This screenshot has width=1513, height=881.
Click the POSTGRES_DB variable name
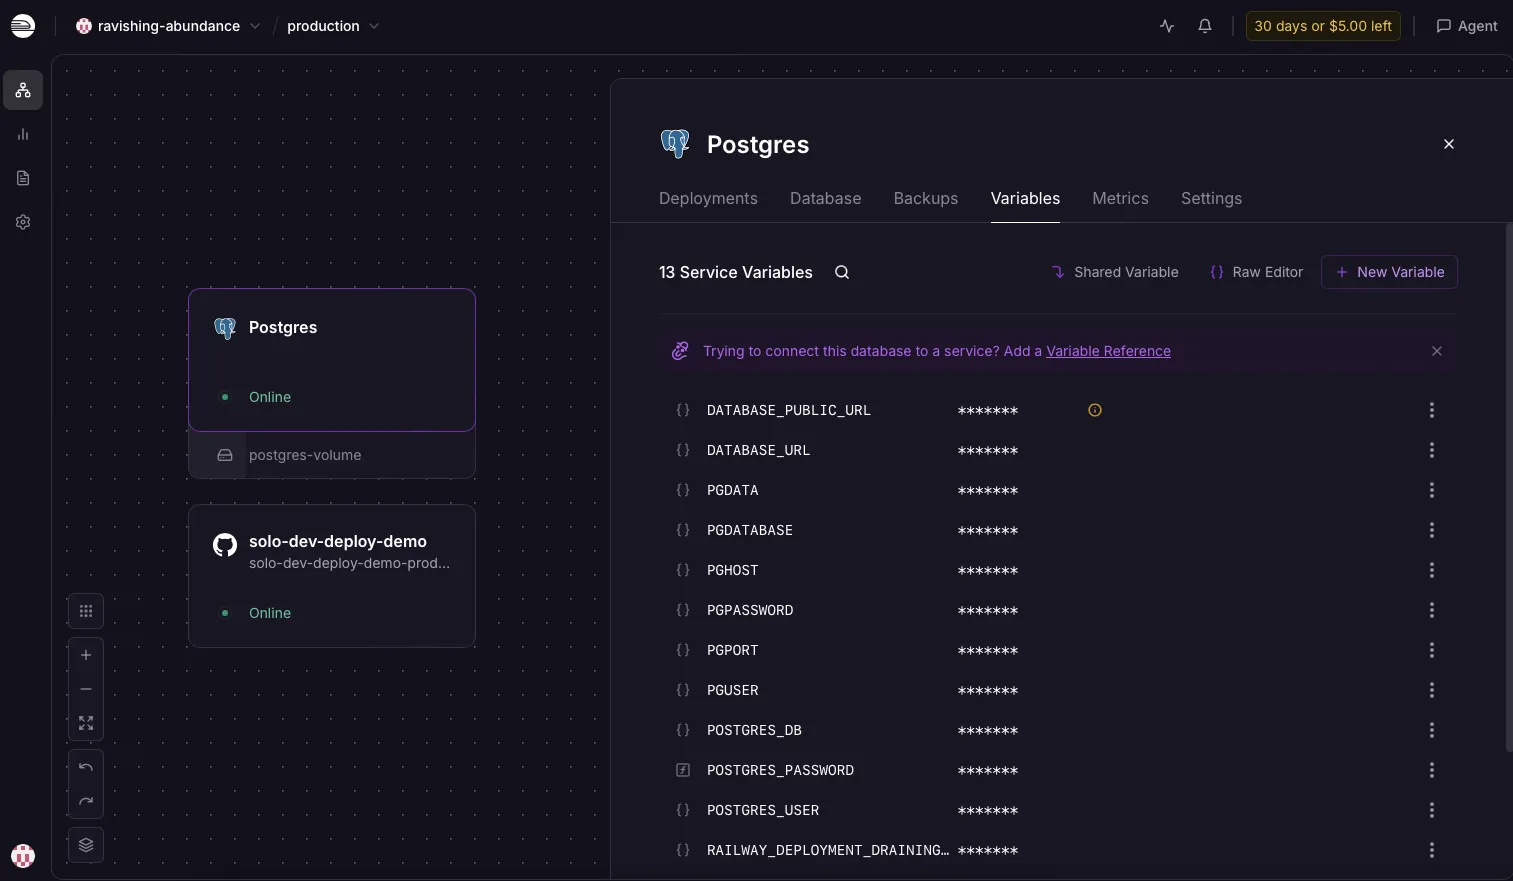pos(754,730)
